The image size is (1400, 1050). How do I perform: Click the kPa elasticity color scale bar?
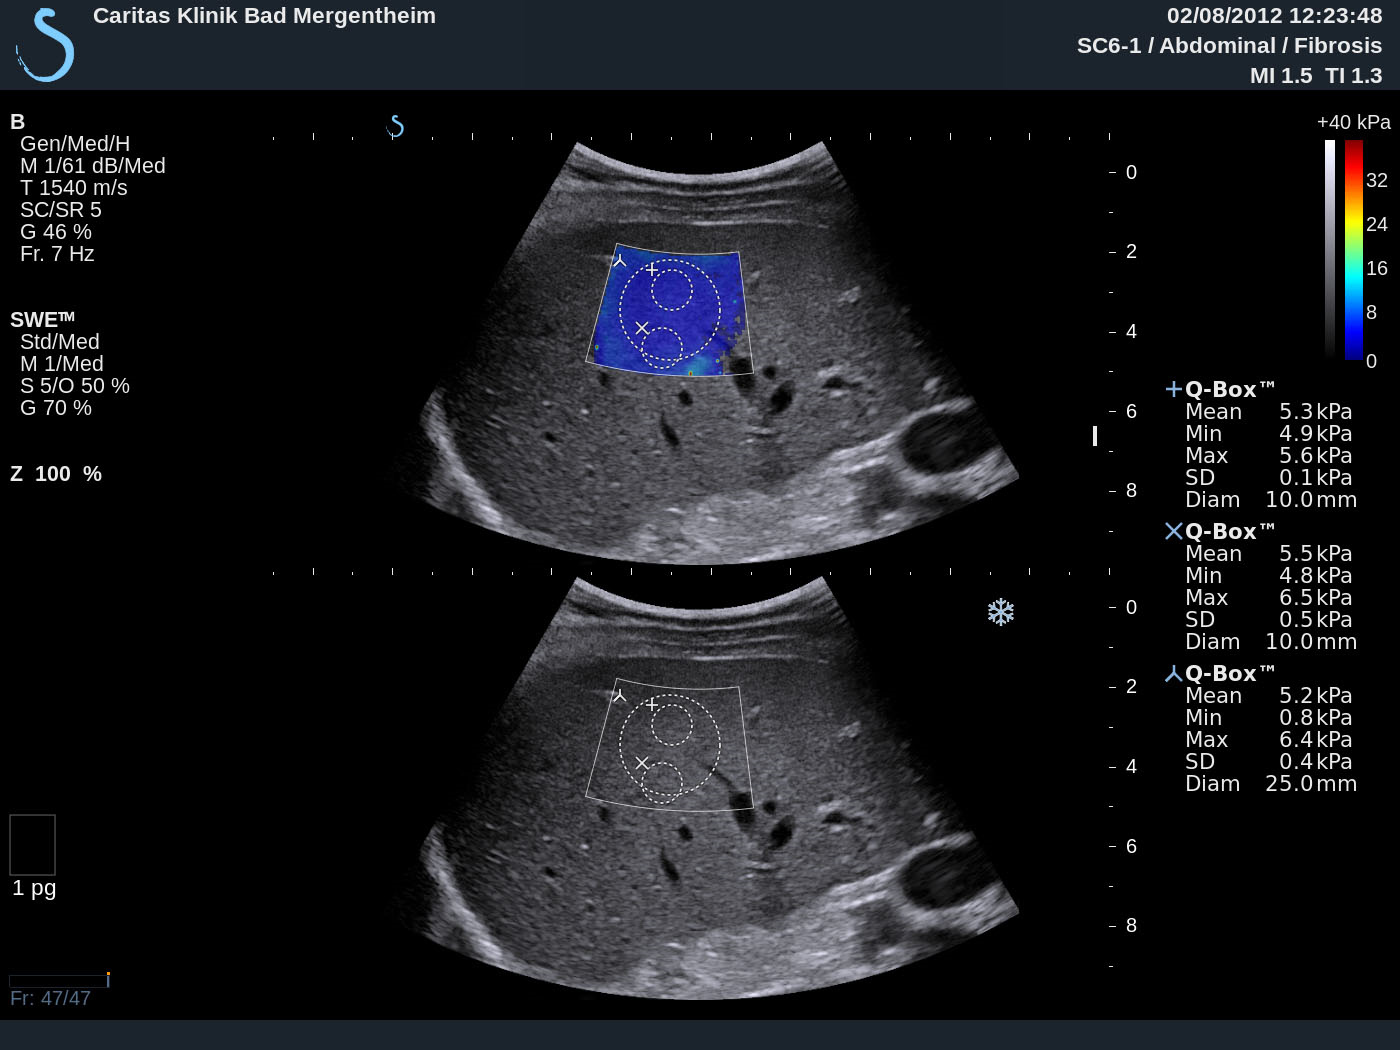pos(1354,249)
